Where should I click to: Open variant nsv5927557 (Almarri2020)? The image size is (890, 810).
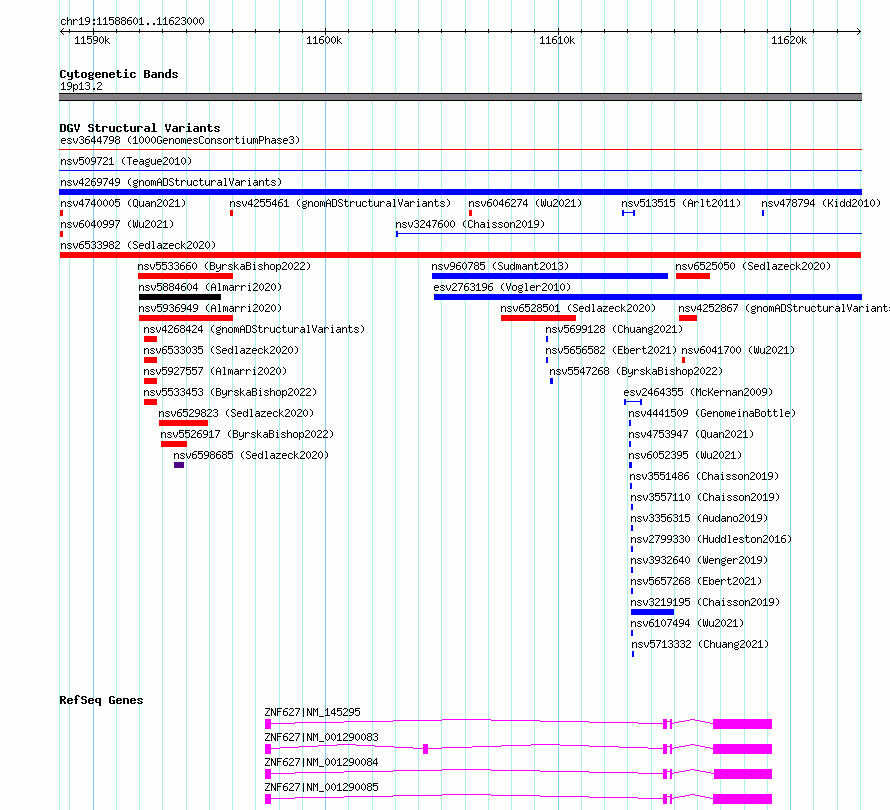click(x=215, y=371)
